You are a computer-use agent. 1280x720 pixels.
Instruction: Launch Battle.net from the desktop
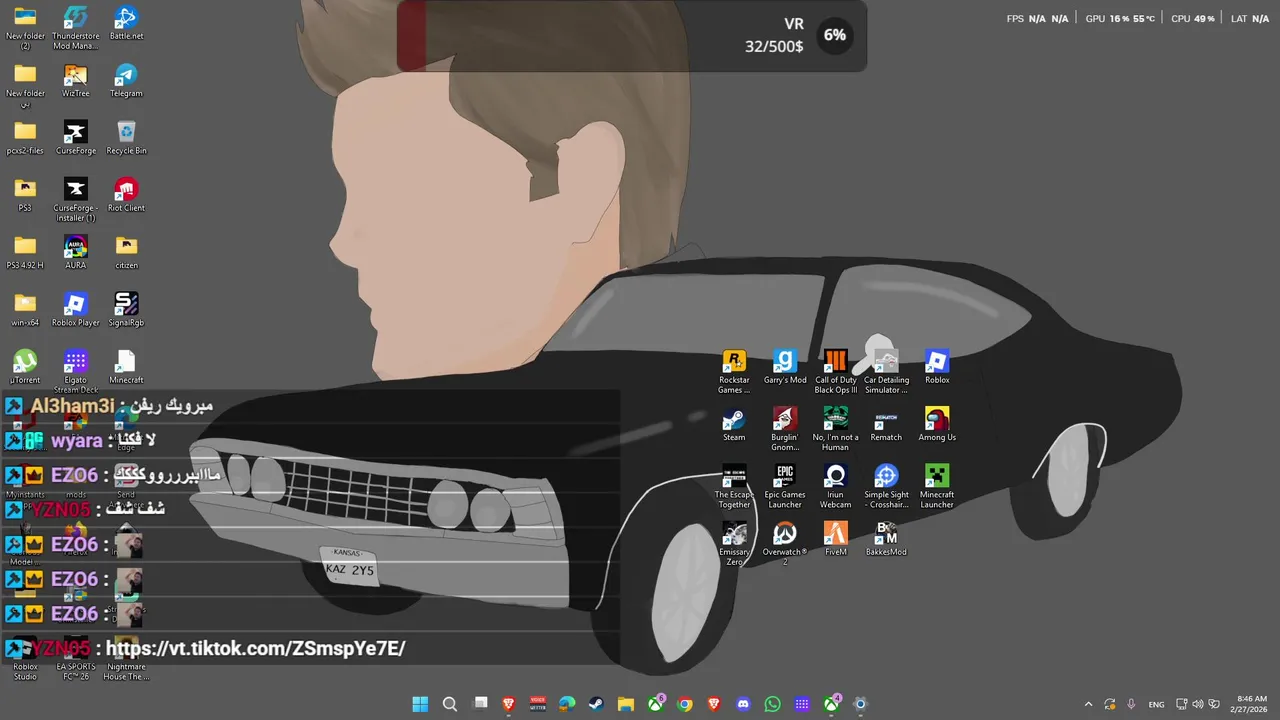pos(126,22)
